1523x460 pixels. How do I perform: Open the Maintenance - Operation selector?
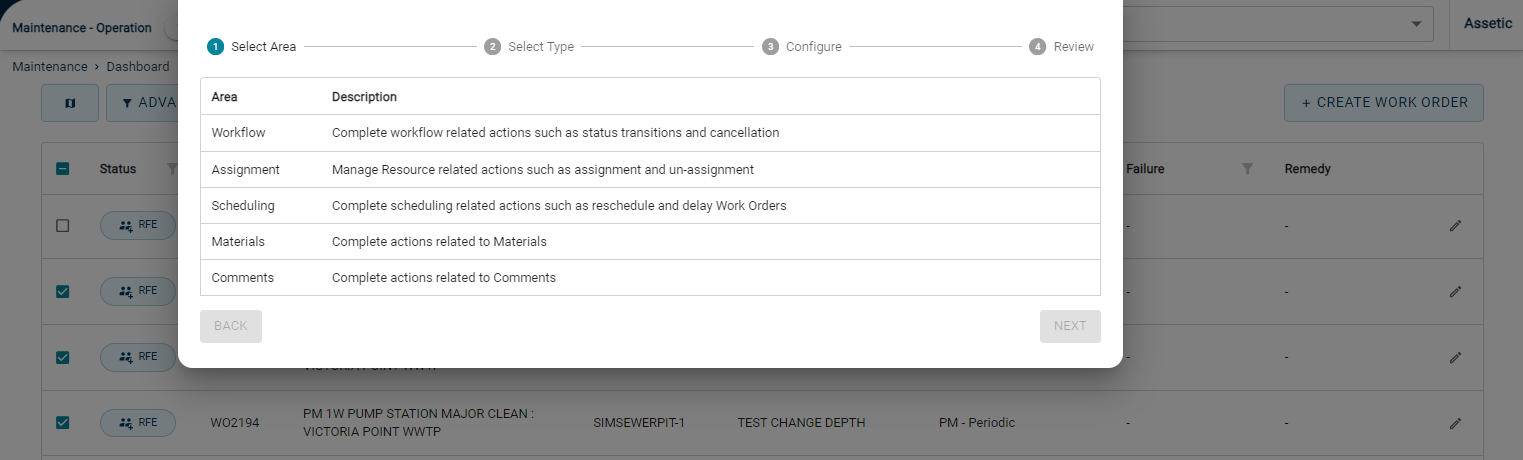pyautogui.click(x=82, y=28)
